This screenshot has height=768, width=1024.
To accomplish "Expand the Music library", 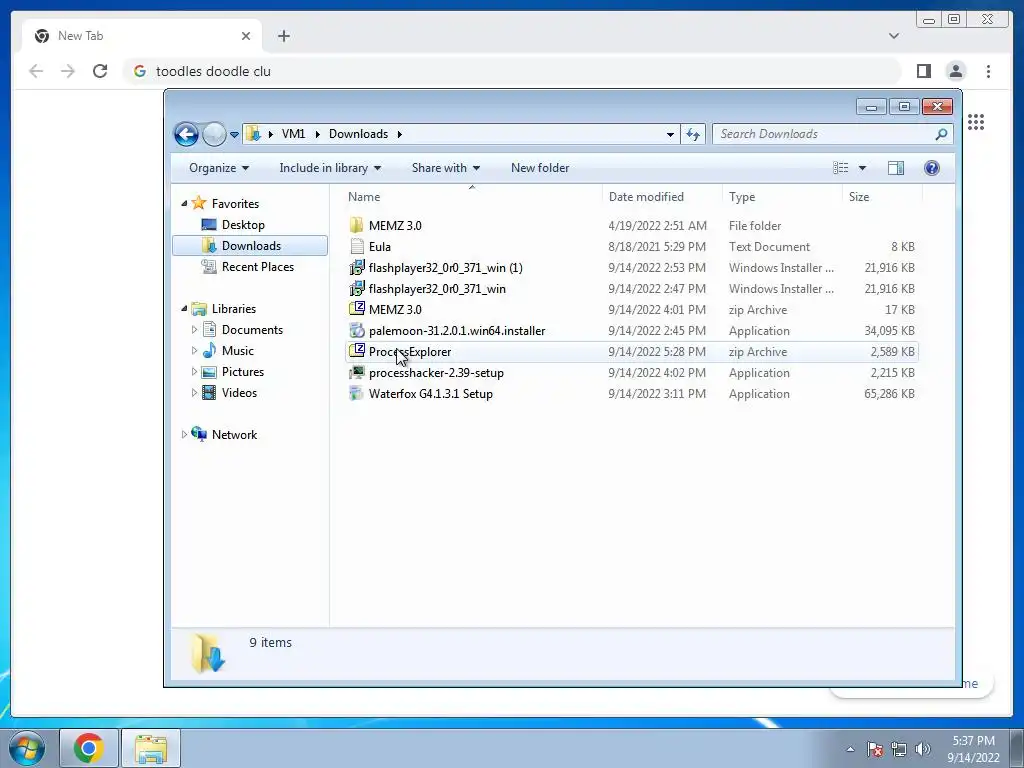I will click(194, 351).
